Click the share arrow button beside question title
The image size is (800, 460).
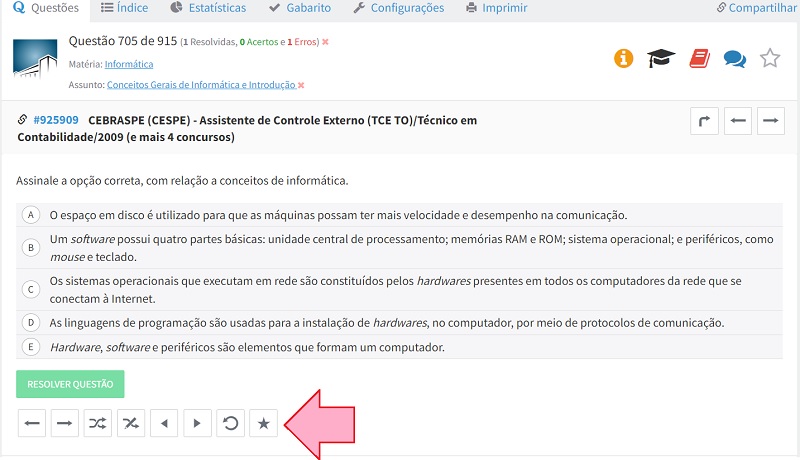click(705, 122)
